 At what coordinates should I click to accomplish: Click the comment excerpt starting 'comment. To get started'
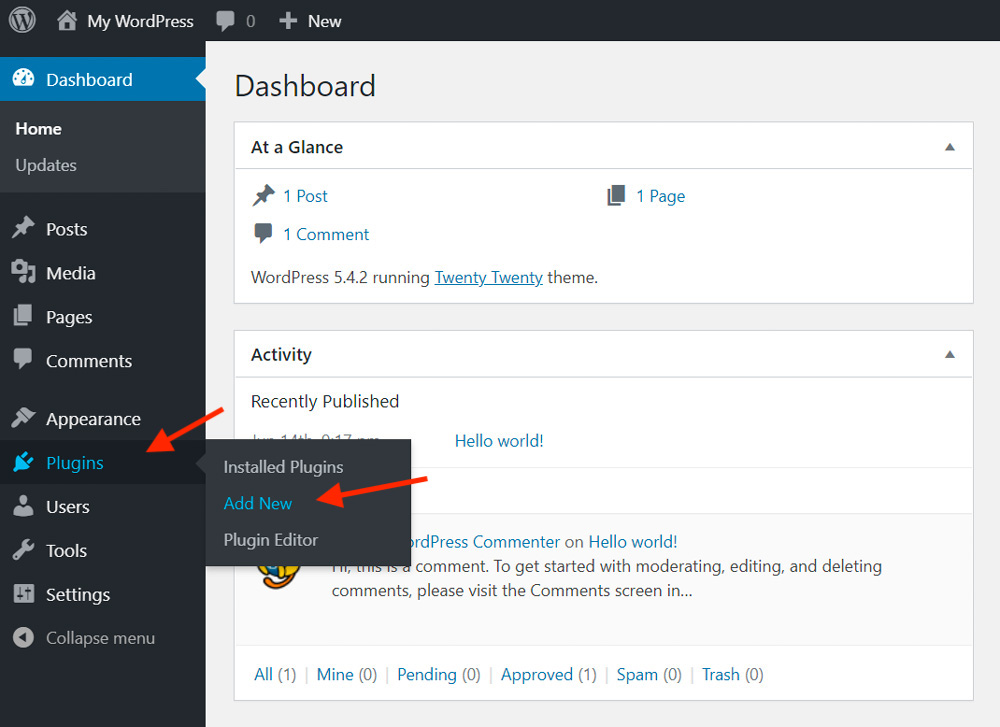point(607,578)
